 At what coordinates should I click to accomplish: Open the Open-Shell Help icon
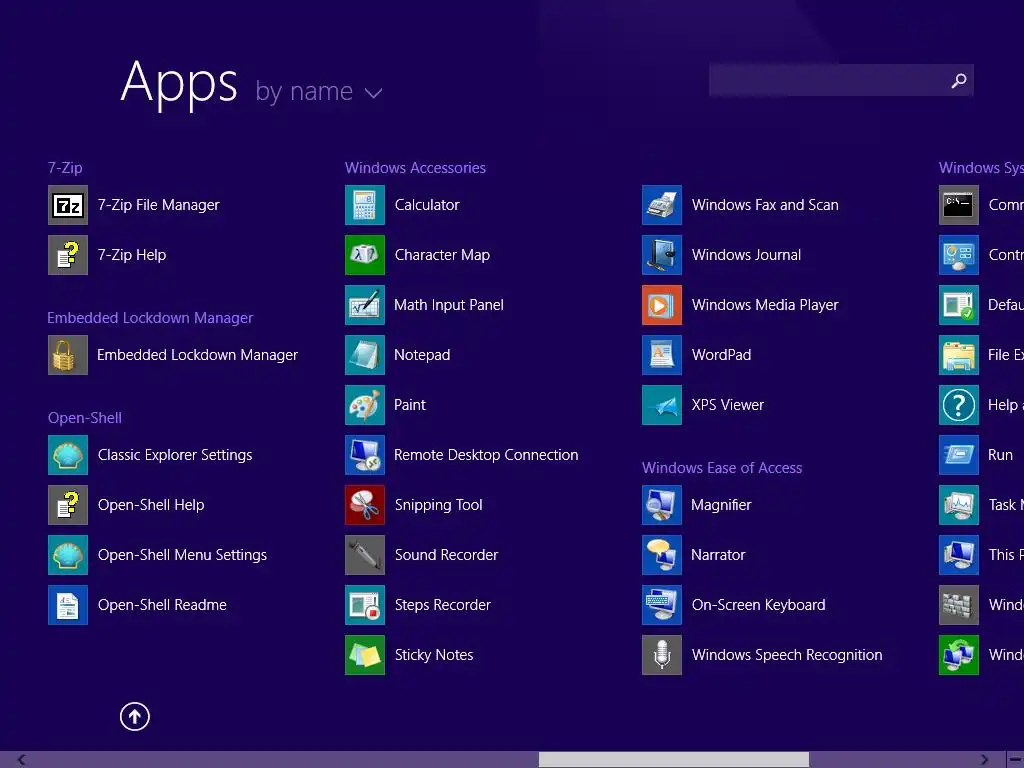68,505
